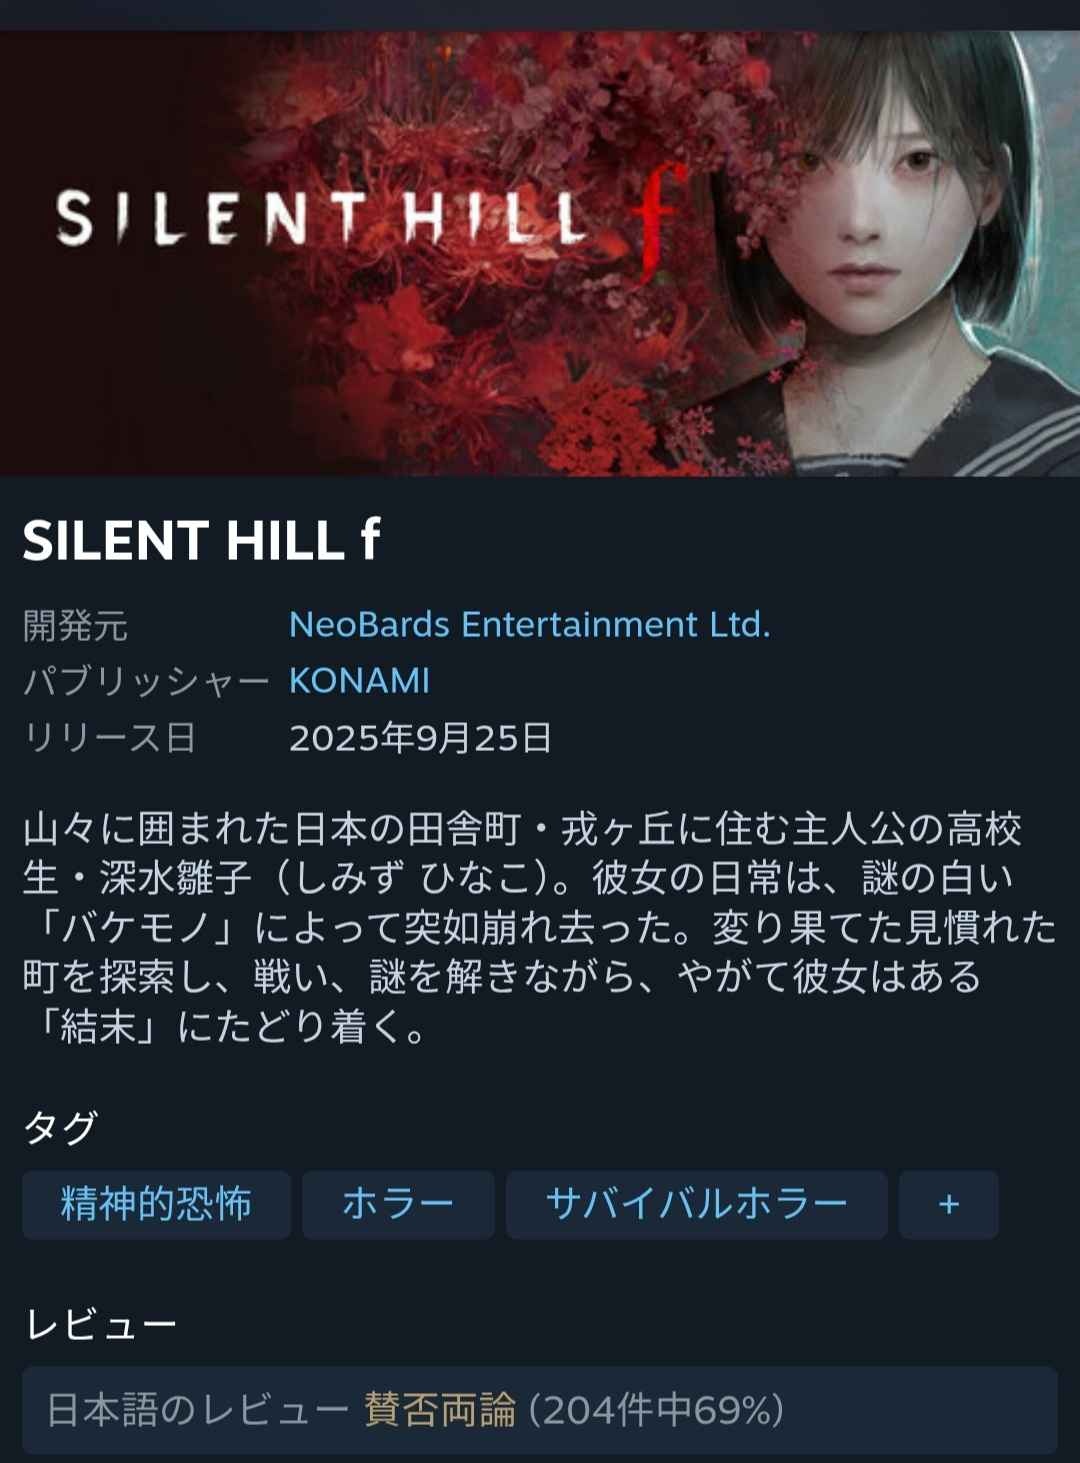
Task: Open the NeoBards Entertainment Ltd. developer link
Action: (529, 624)
